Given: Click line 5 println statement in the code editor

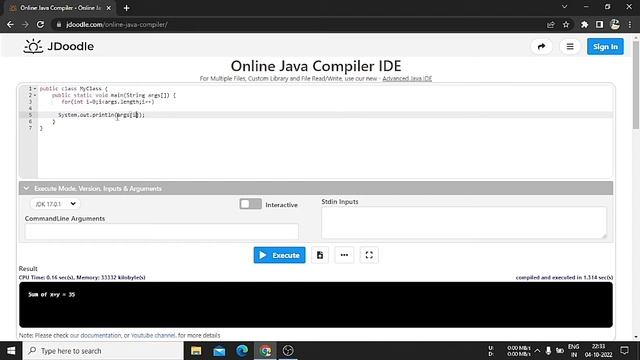Looking at the screenshot, I should pos(101,115).
